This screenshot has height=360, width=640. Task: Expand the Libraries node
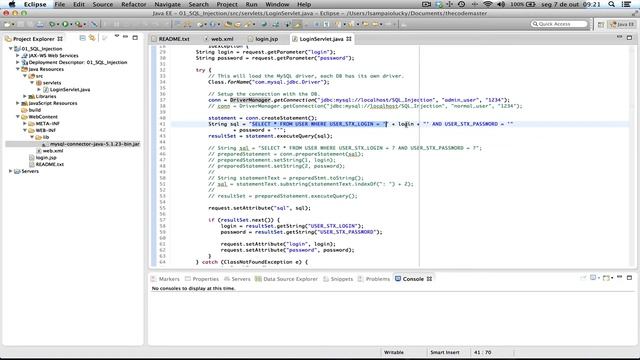pyautogui.click(x=25, y=96)
